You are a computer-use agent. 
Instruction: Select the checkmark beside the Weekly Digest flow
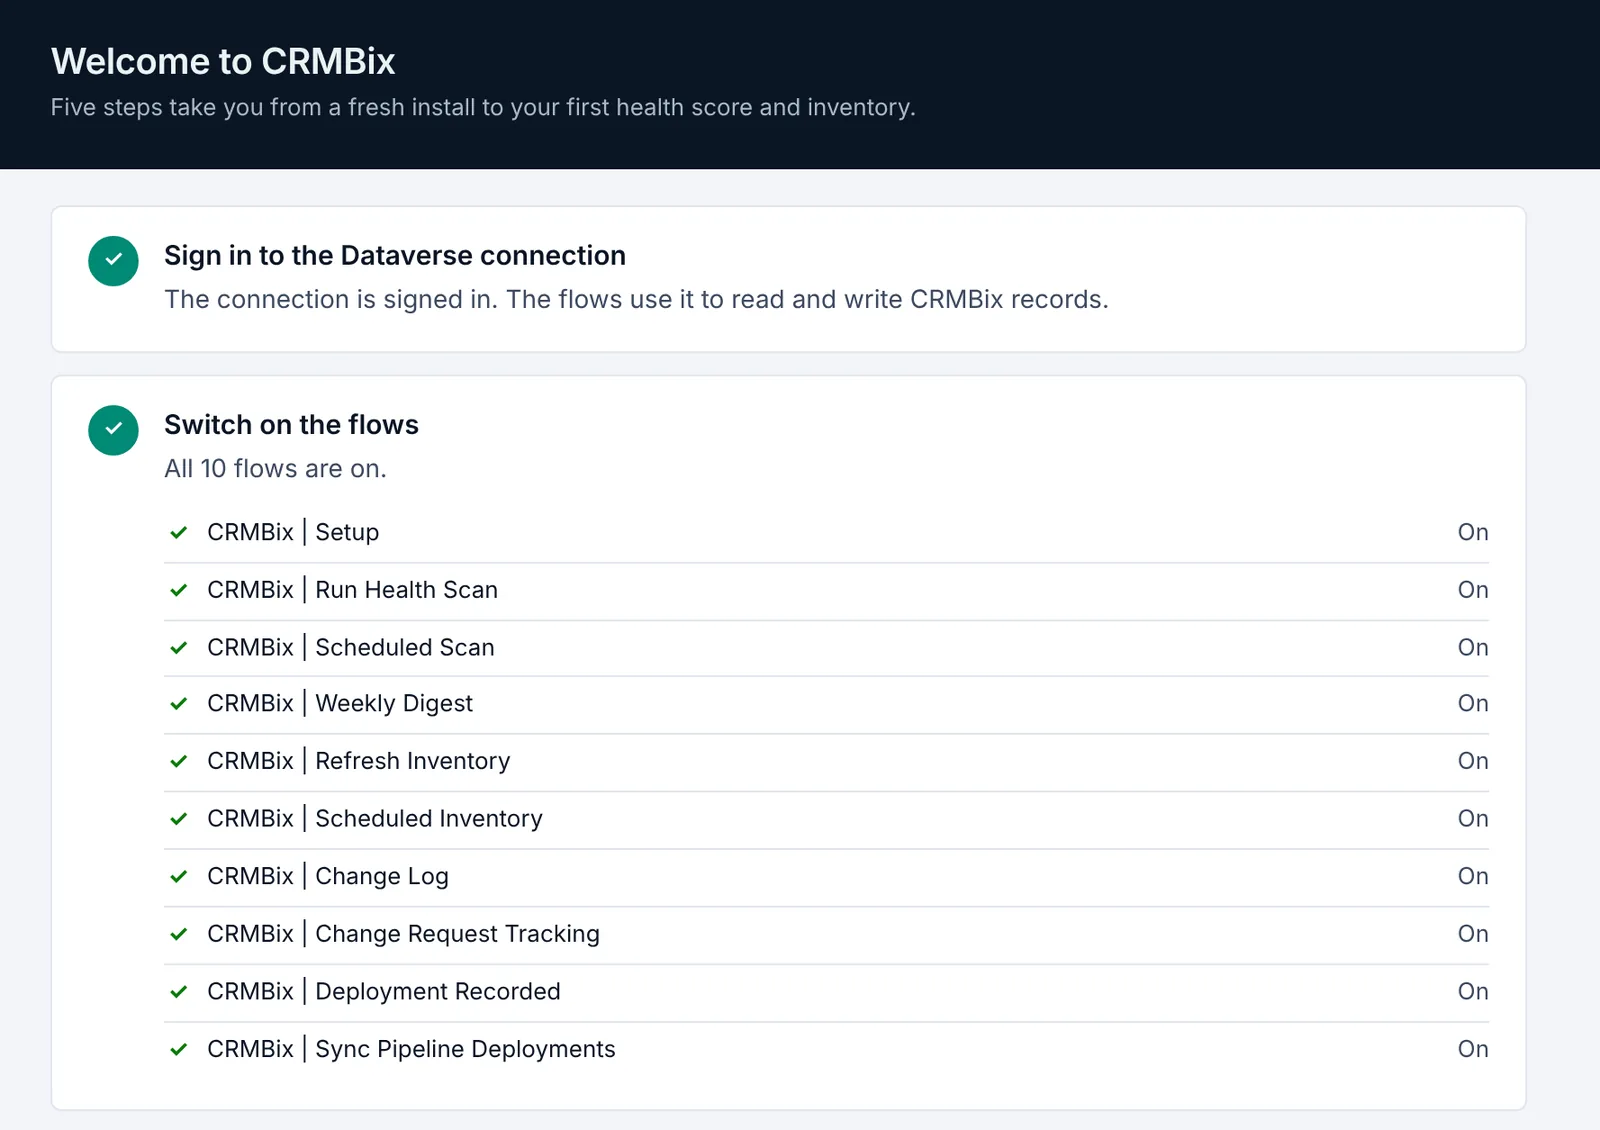click(179, 704)
